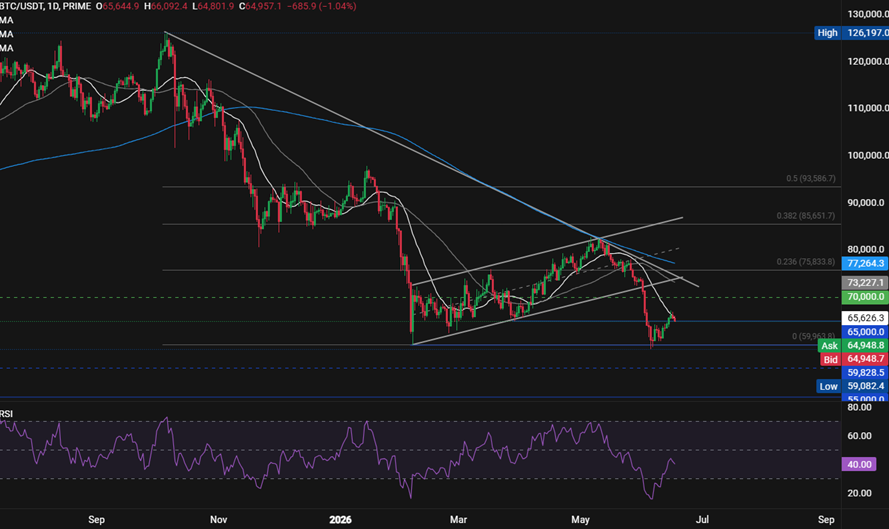The width and height of the screenshot is (889, 529).
Task: Click the Jul label on time axis
Action: pos(702,519)
